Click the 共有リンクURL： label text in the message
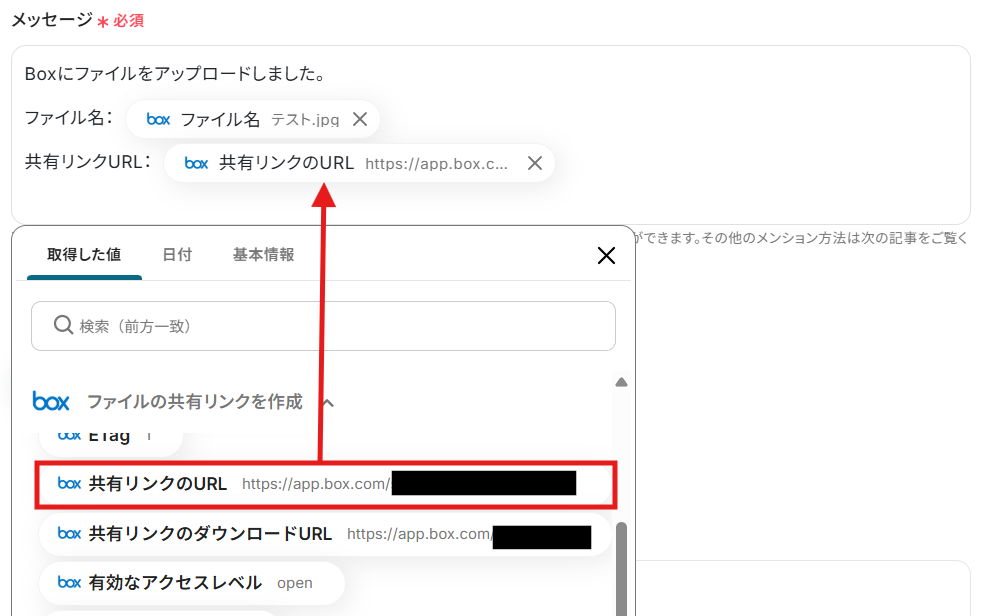 [88, 162]
